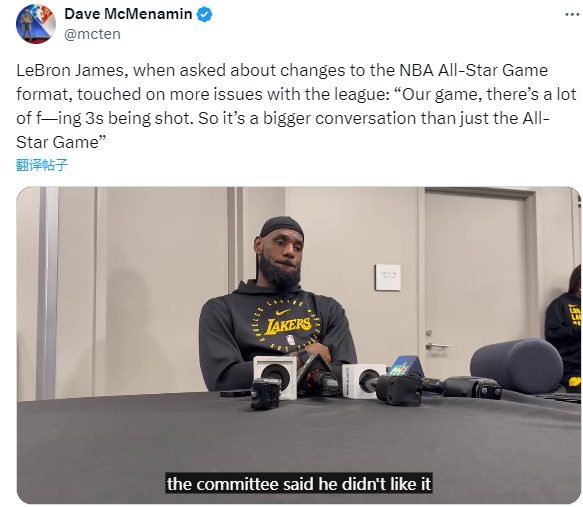The image size is (583, 507).
Task: Click the black phone lying on the table
Action: [x=235, y=393]
